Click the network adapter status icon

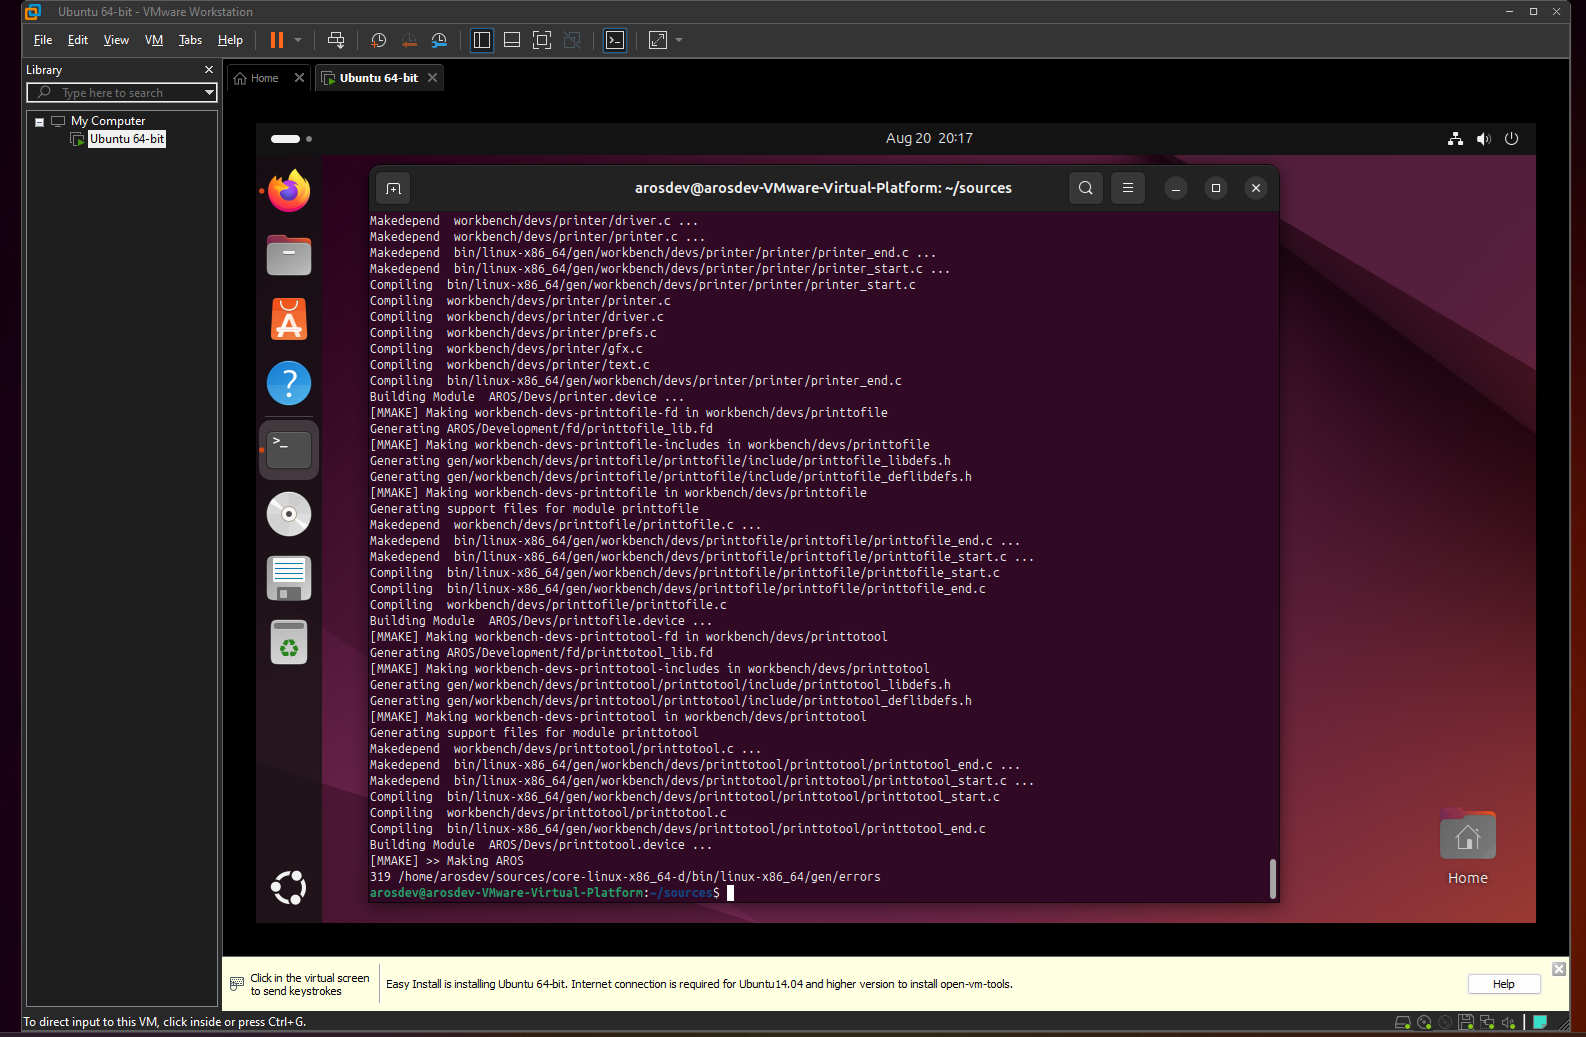pyautogui.click(x=1487, y=1022)
